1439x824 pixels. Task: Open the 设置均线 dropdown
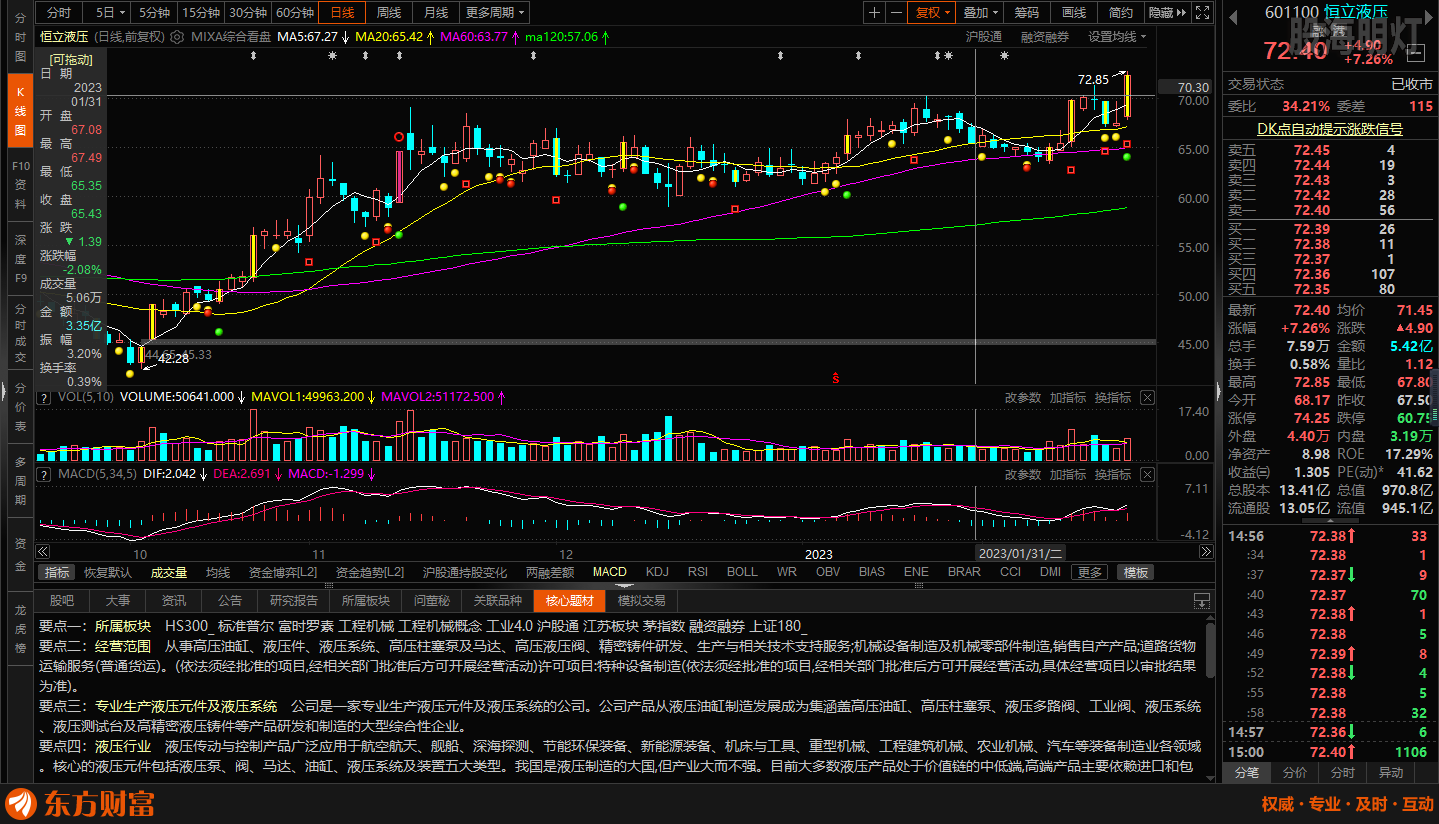1117,37
